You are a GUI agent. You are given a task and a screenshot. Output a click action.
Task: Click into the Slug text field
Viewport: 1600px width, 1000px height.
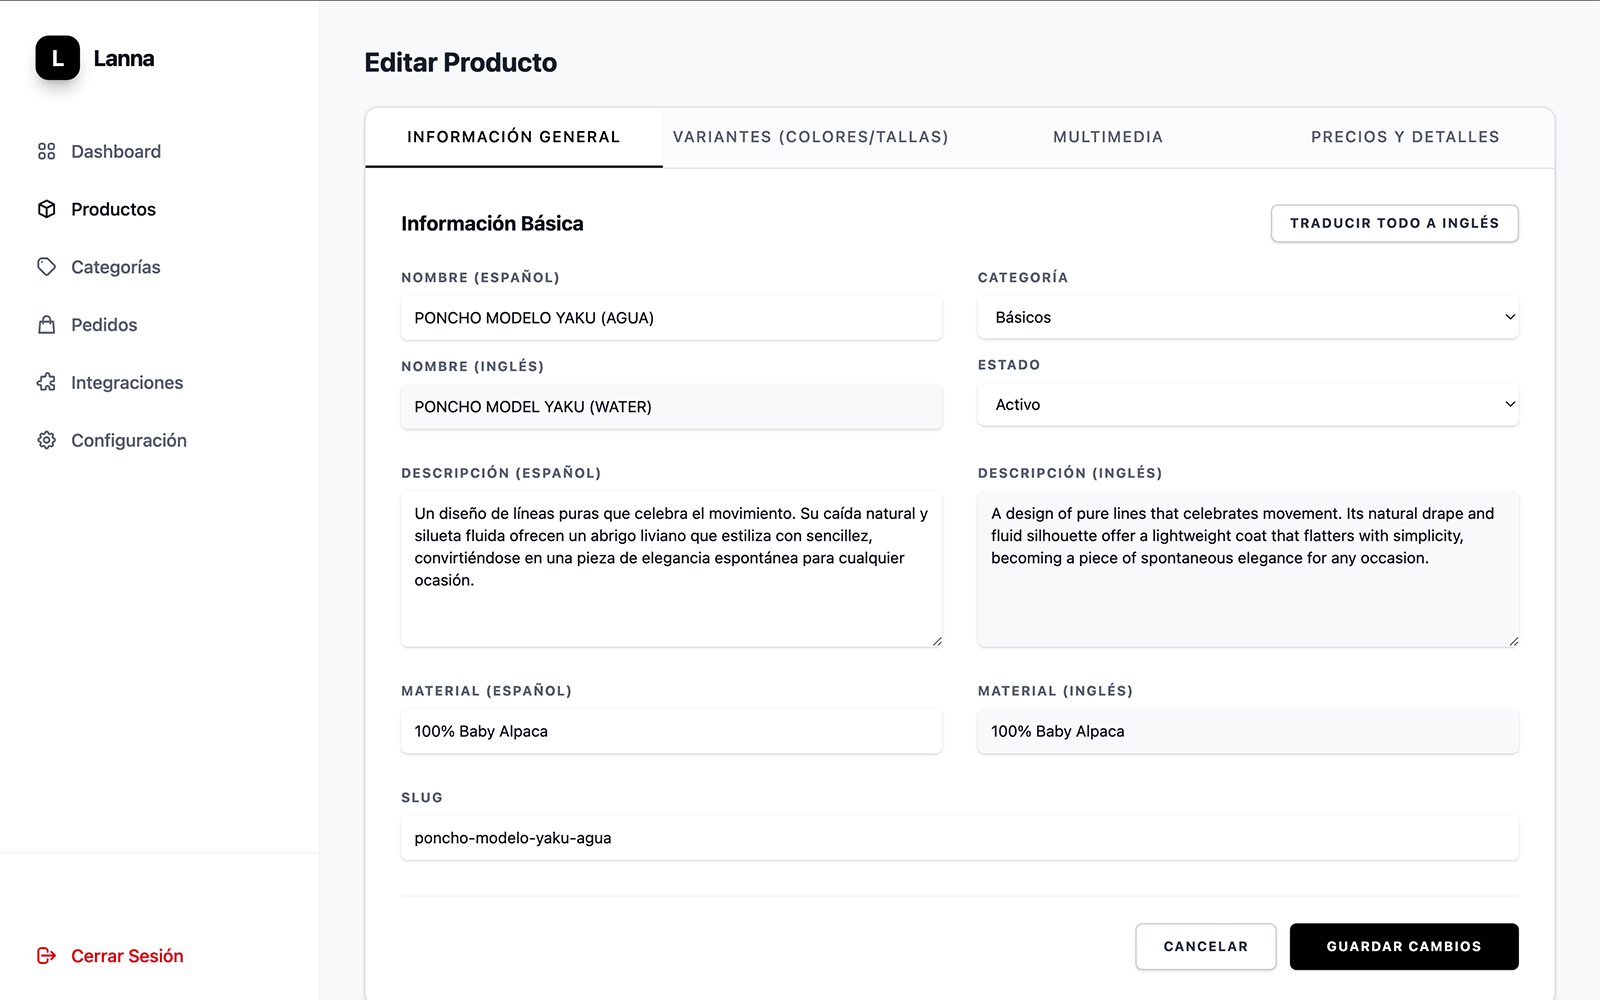point(959,838)
